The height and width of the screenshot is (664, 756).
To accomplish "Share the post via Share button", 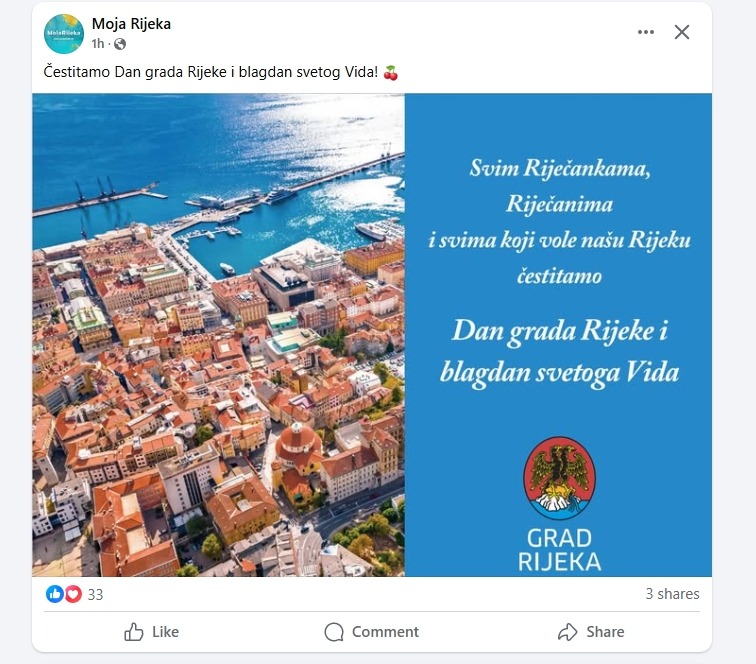I will pos(591,632).
